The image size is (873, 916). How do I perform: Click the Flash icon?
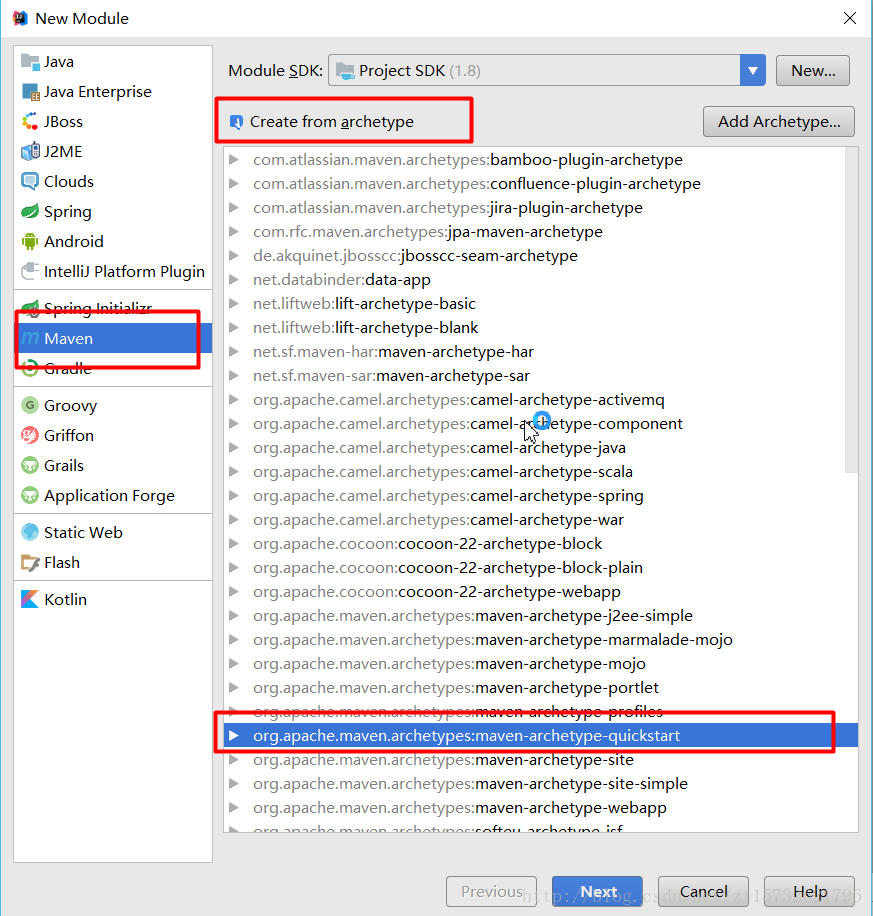pos(30,563)
